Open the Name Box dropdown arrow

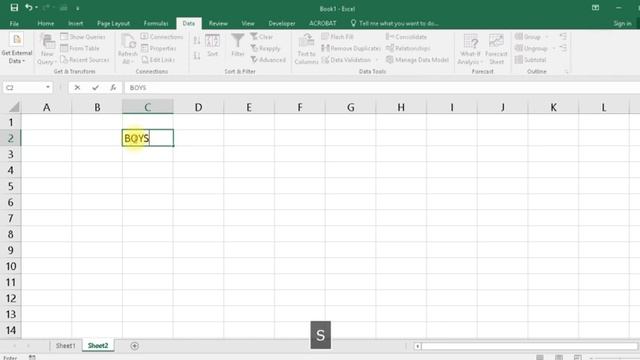pyautogui.click(x=48, y=87)
